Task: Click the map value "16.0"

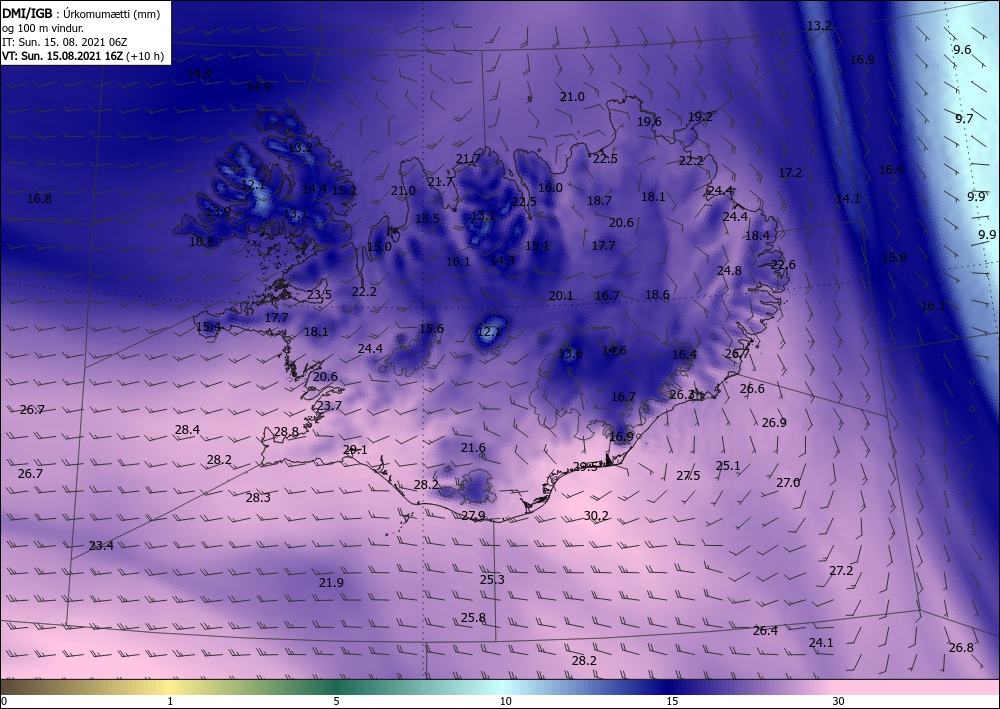Action: 550,188
